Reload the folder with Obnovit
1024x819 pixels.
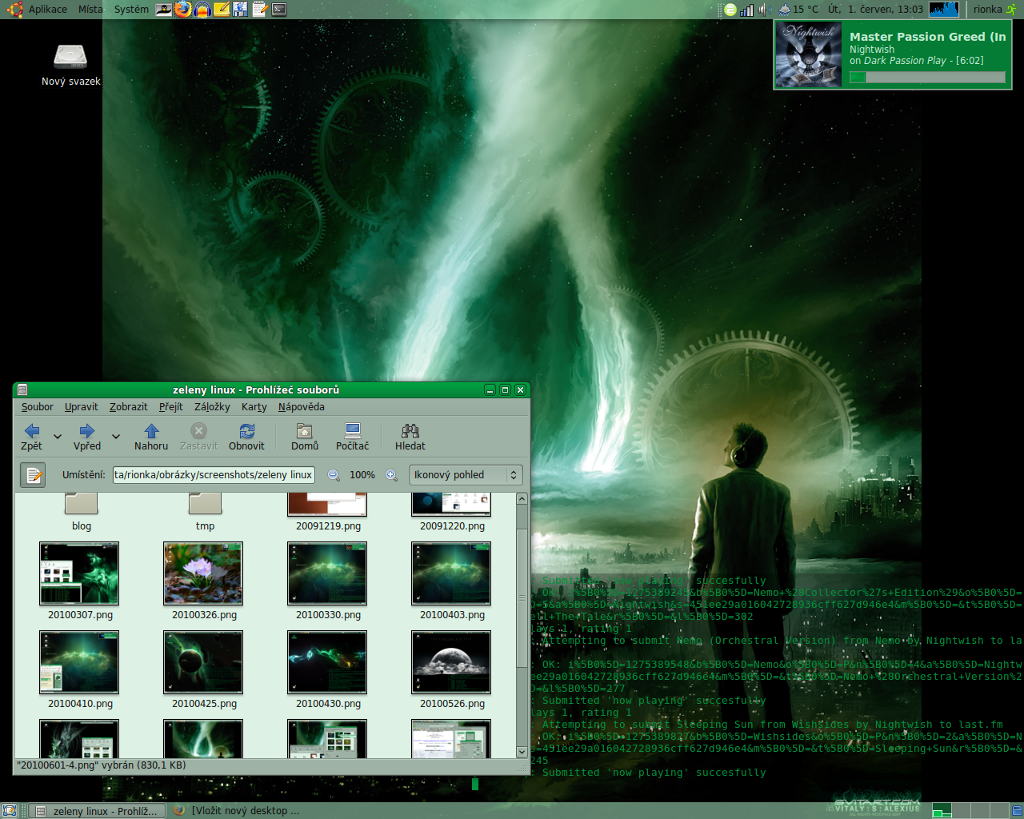point(246,437)
